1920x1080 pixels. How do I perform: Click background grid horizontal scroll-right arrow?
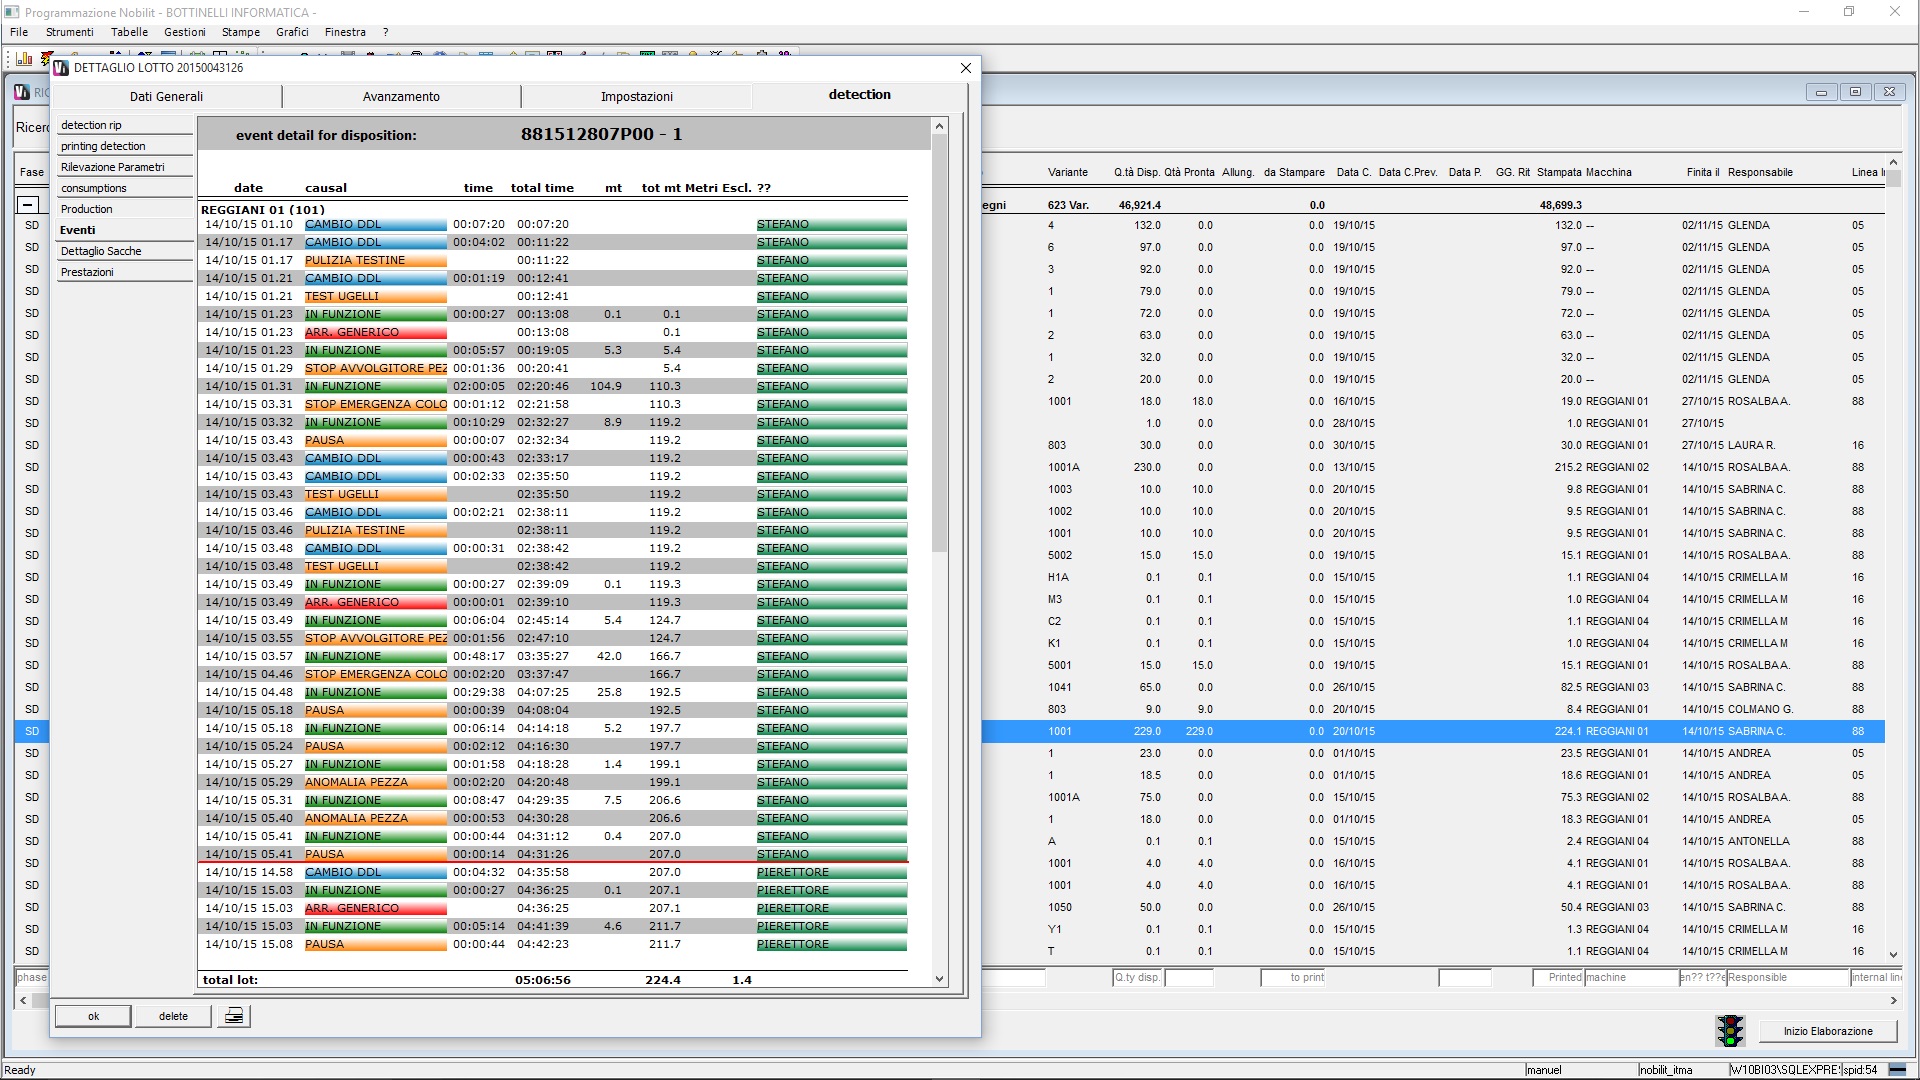(x=1893, y=1000)
